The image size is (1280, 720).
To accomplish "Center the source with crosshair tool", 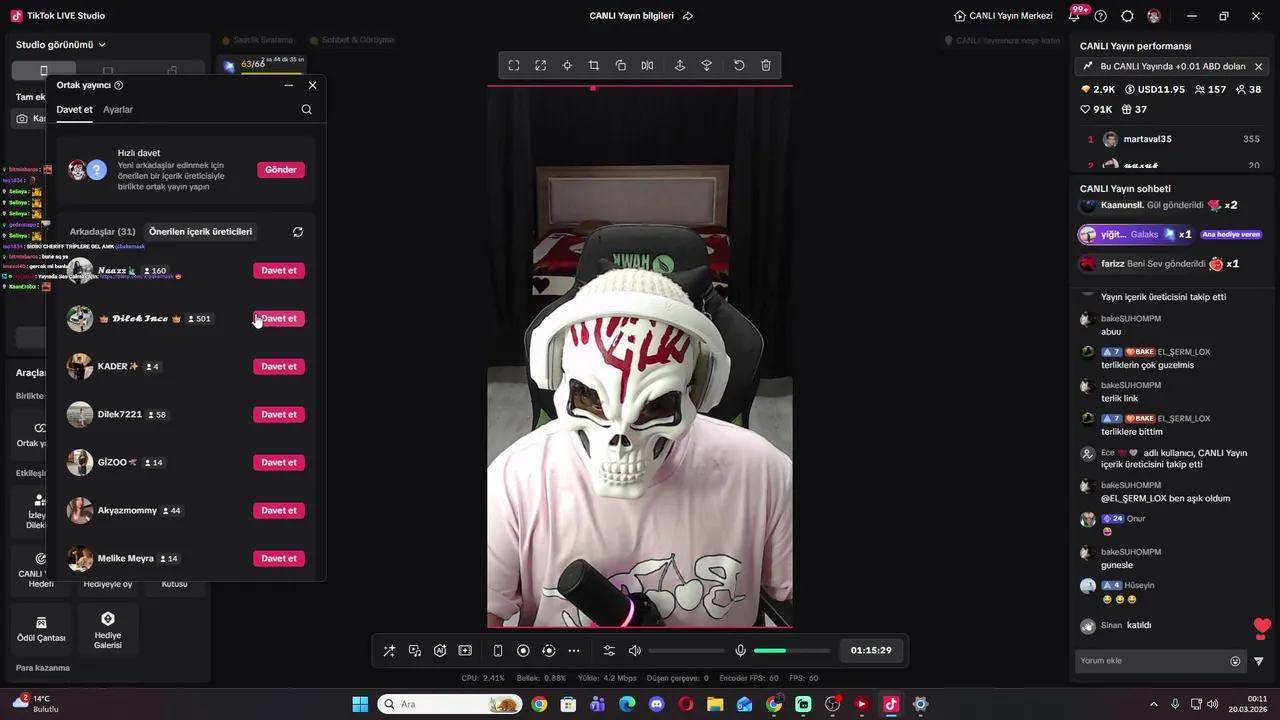I will pos(567,65).
